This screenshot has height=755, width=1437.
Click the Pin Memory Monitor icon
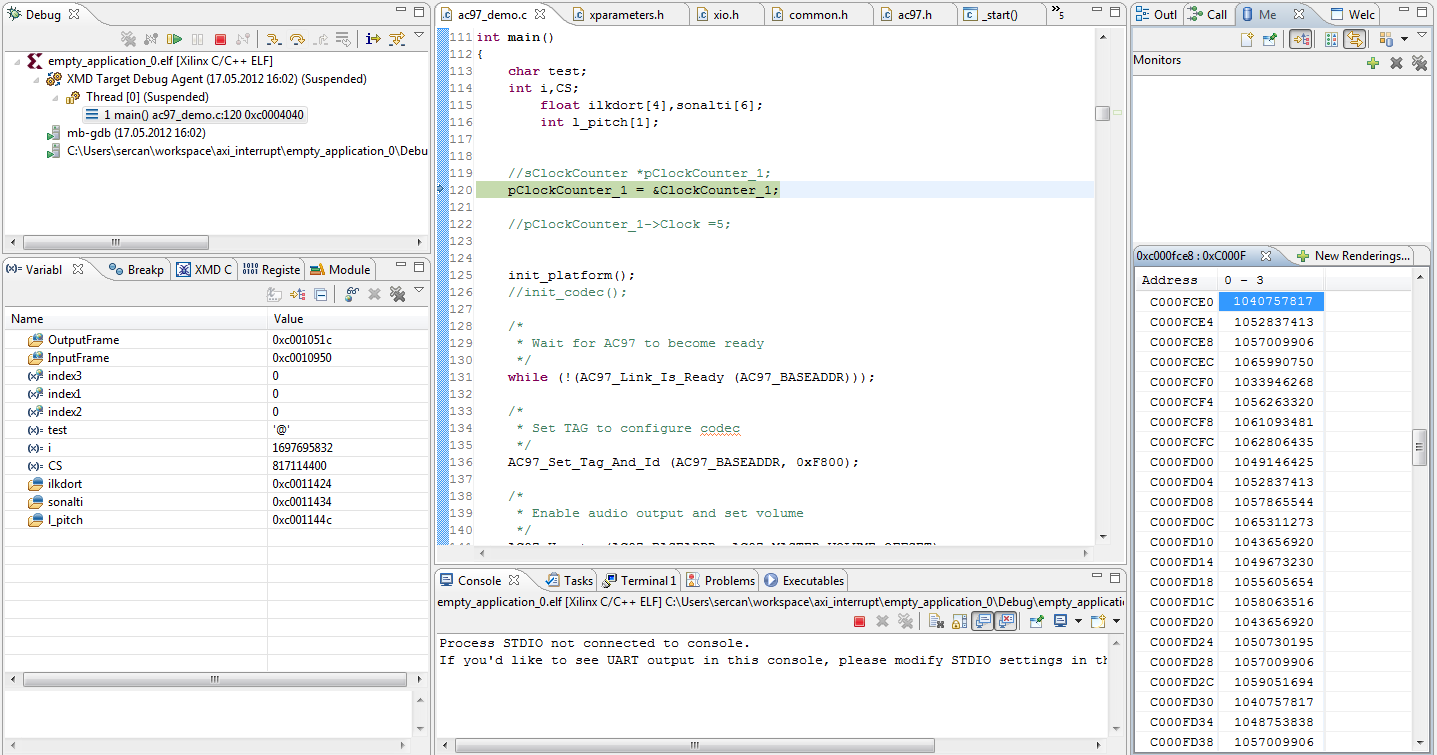pyautogui.click(x=1270, y=39)
